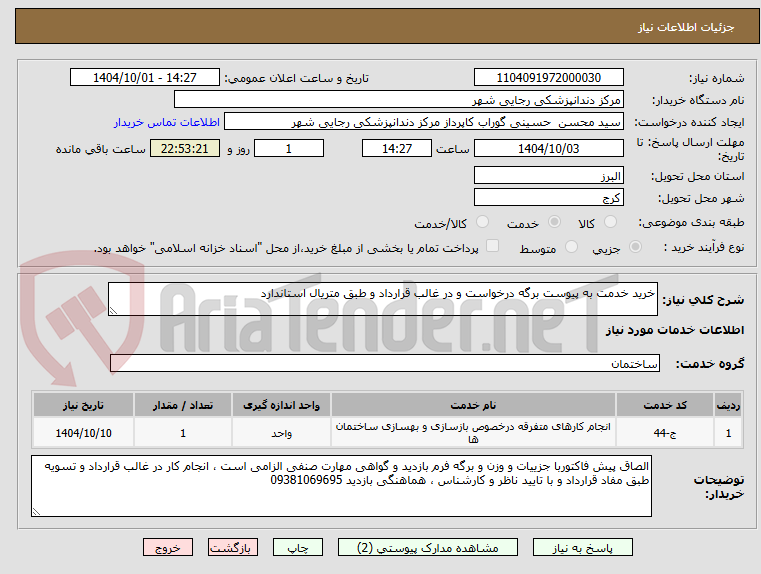Click the تعداد / مقدار column header
The height and width of the screenshot is (574, 761).
pos(182,405)
